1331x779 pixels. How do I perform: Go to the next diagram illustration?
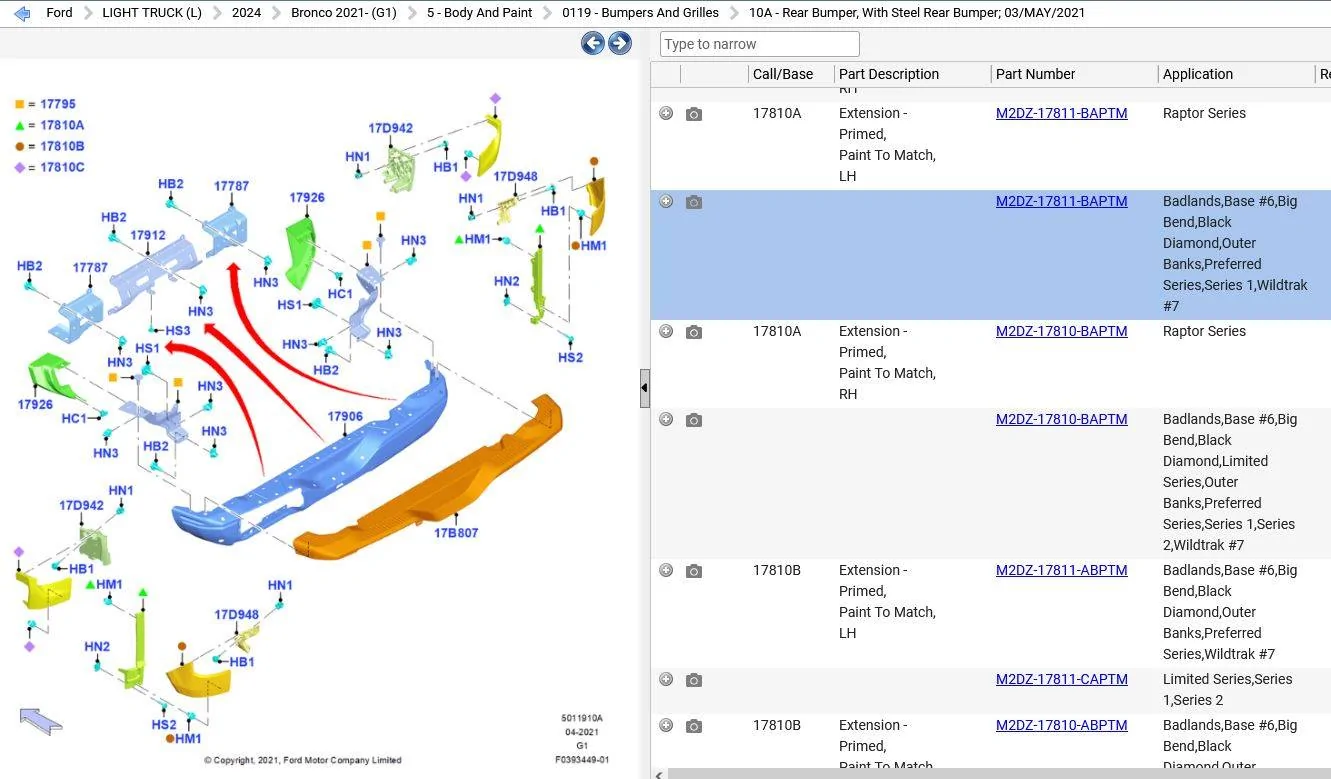click(x=620, y=43)
